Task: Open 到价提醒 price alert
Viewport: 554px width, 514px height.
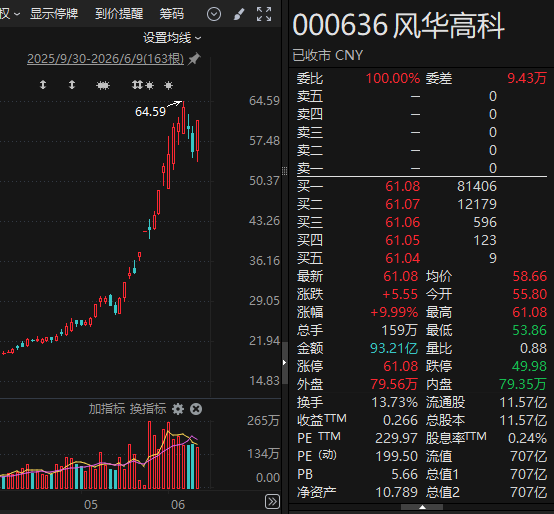Action: click(119, 14)
